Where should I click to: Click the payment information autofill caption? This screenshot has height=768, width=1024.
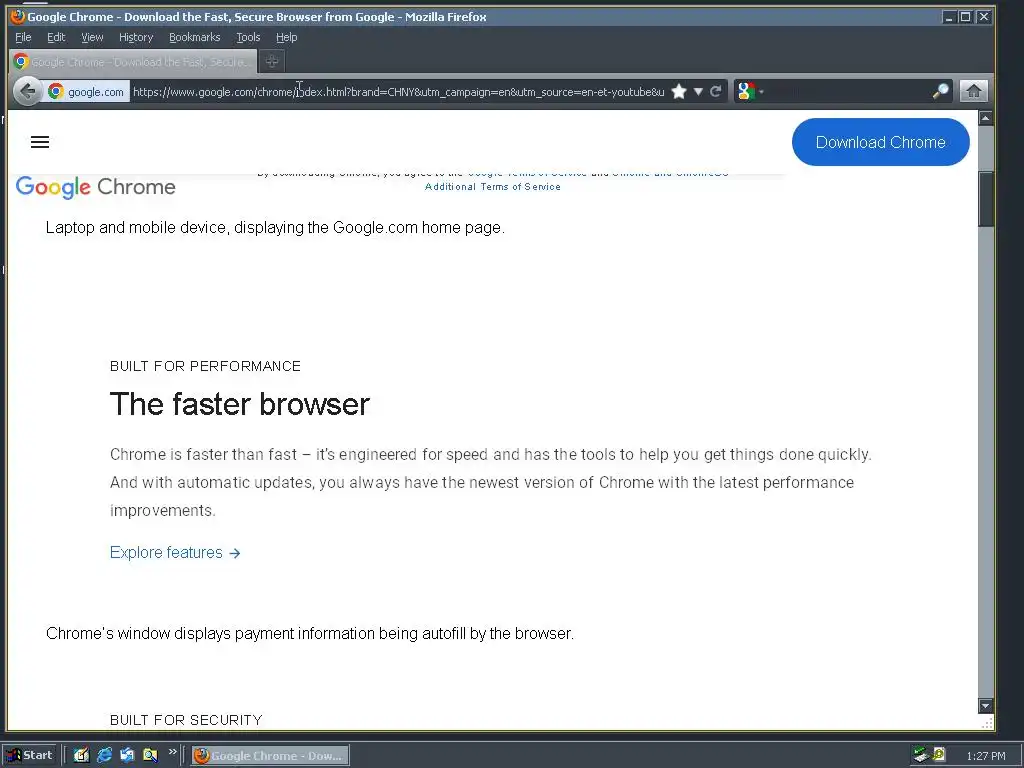pos(310,633)
